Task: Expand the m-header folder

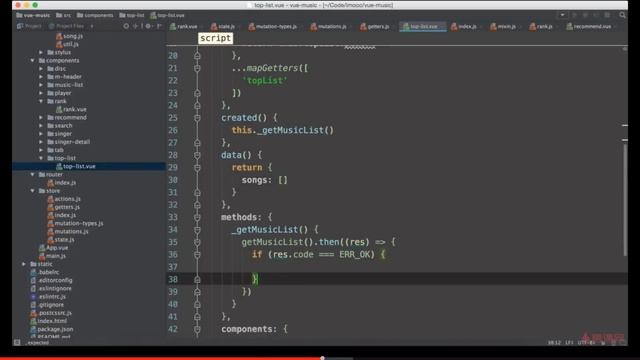Action: point(41,77)
